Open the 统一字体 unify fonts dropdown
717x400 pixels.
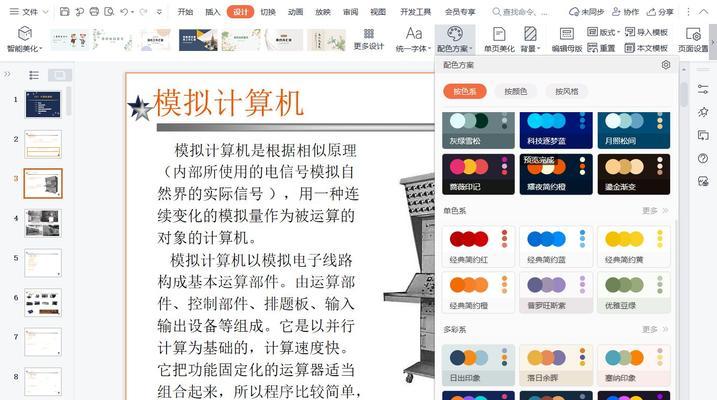pos(413,39)
